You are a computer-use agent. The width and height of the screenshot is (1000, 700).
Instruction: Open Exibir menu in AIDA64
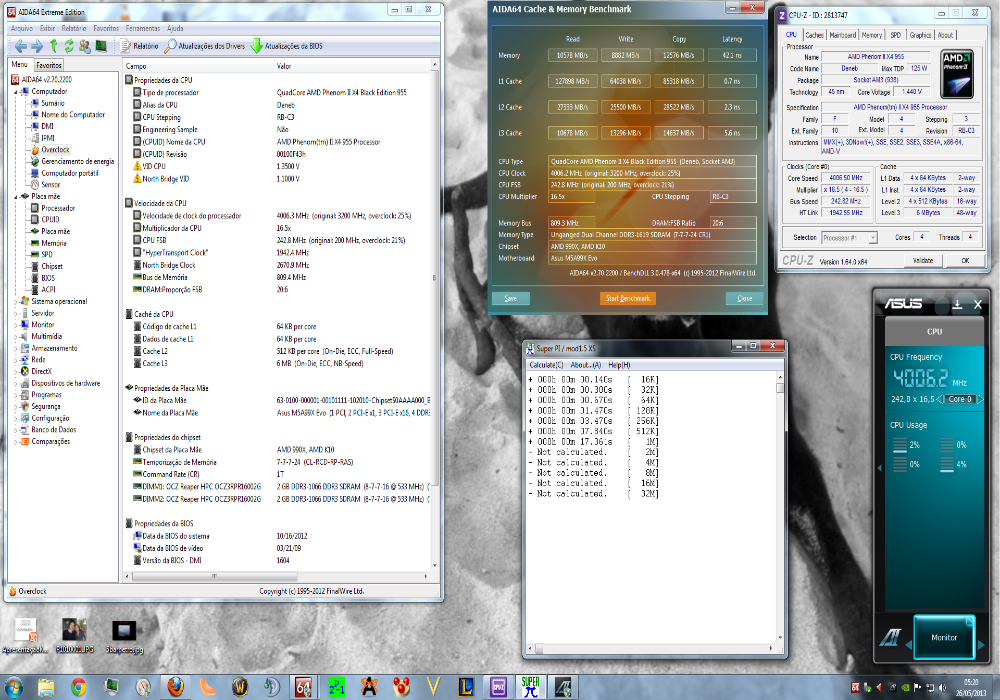[x=48, y=28]
